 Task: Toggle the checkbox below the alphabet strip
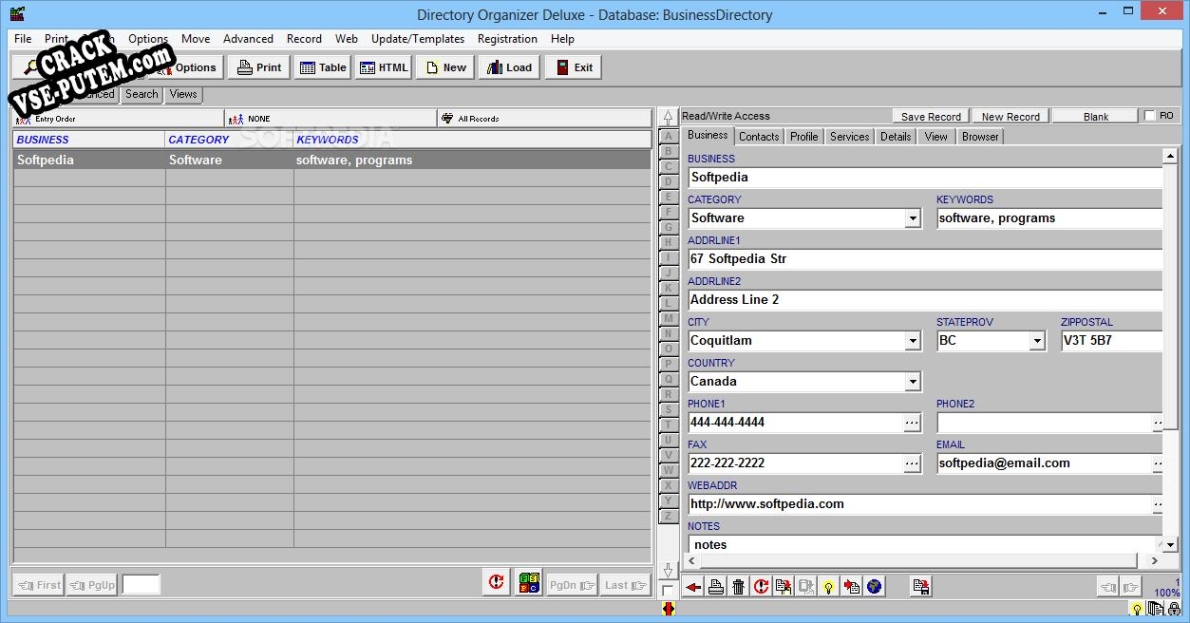[668, 591]
